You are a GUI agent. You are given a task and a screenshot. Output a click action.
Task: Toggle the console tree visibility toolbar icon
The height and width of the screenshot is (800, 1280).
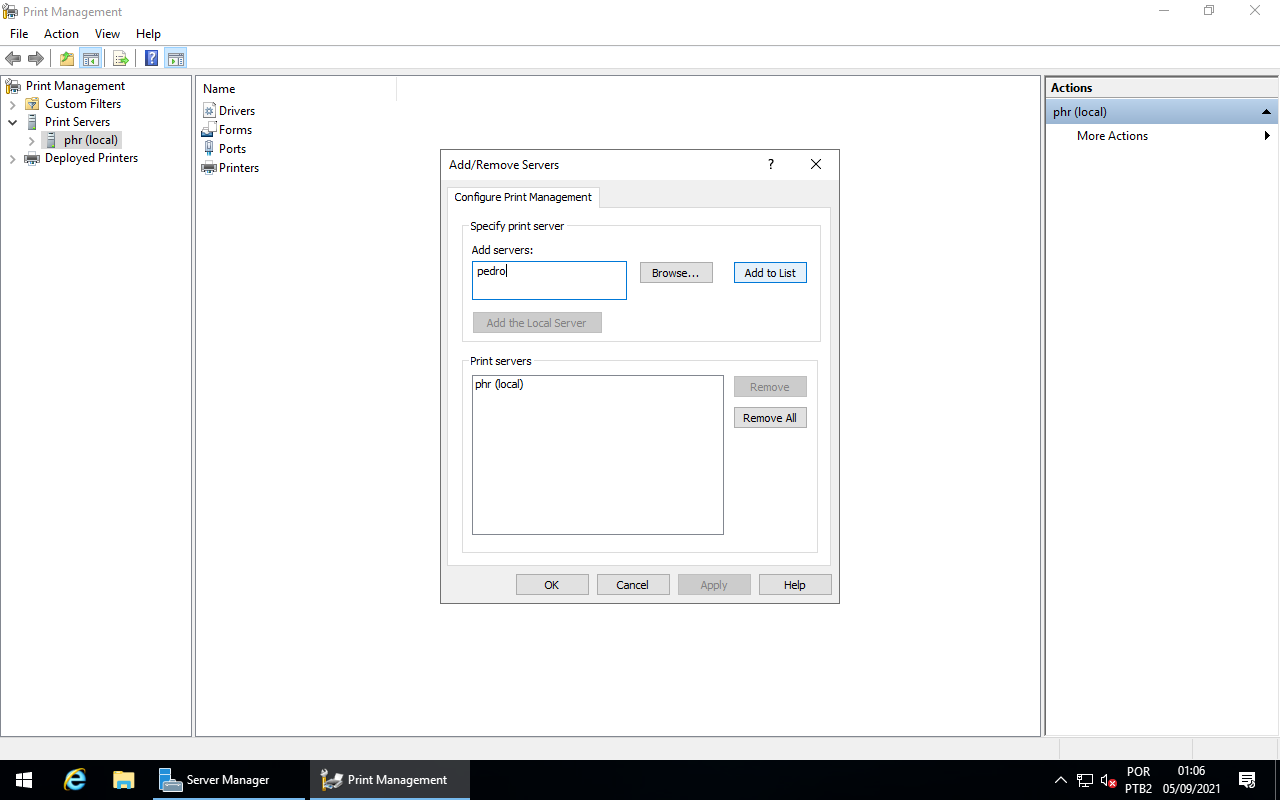coord(91,57)
